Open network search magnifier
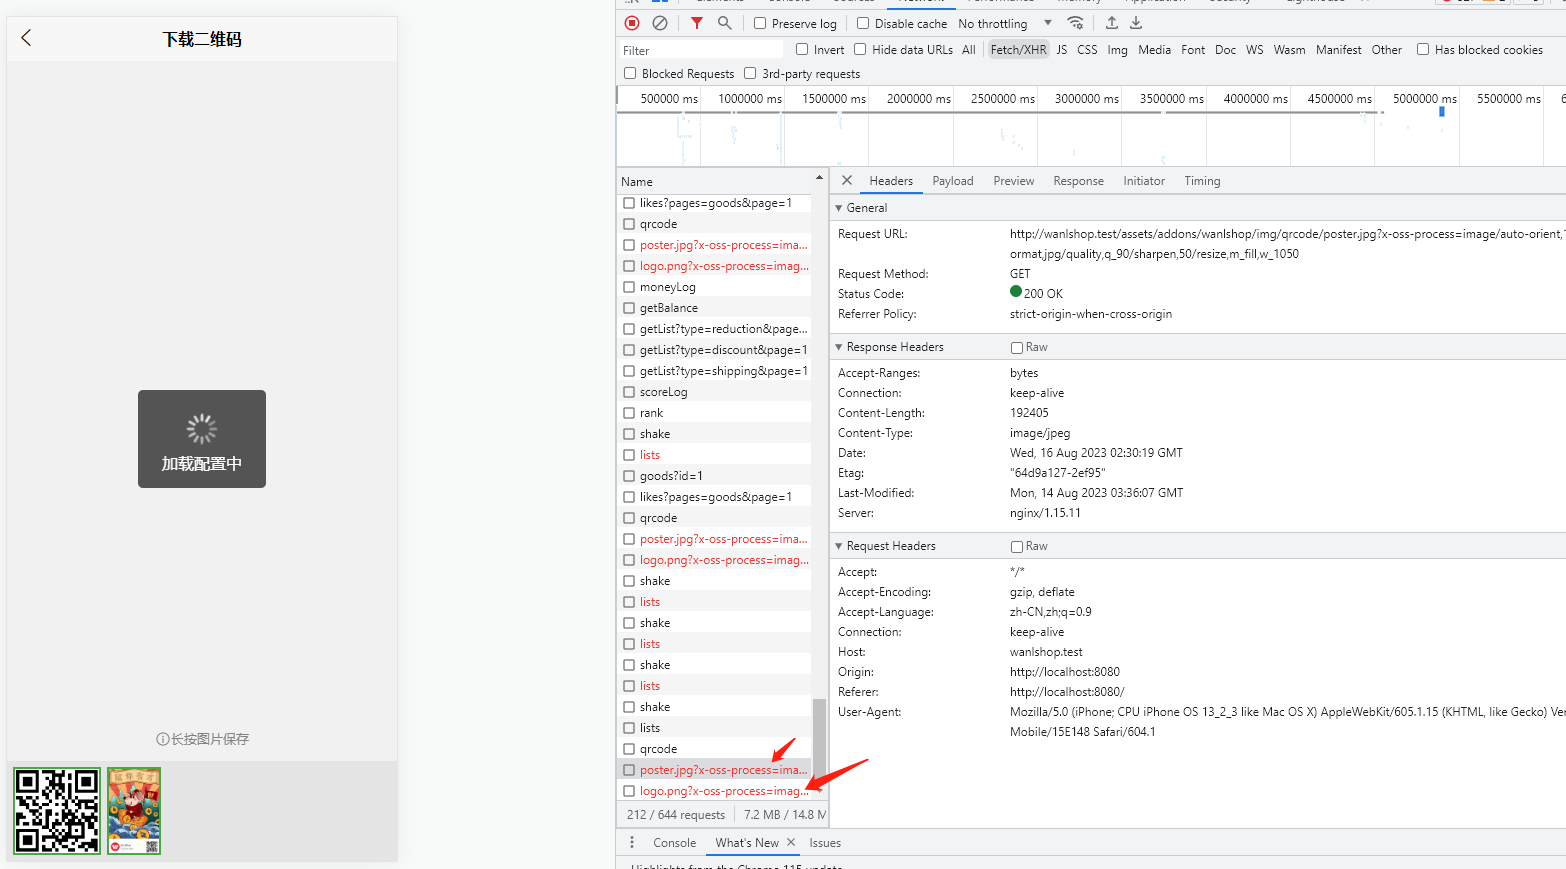The width and height of the screenshot is (1566, 869). point(725,23)
